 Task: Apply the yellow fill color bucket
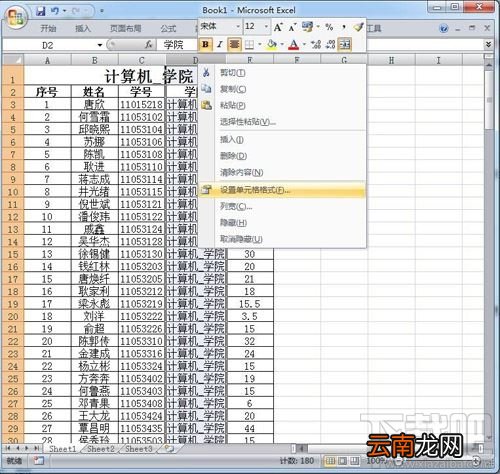[x=272, y=44]
